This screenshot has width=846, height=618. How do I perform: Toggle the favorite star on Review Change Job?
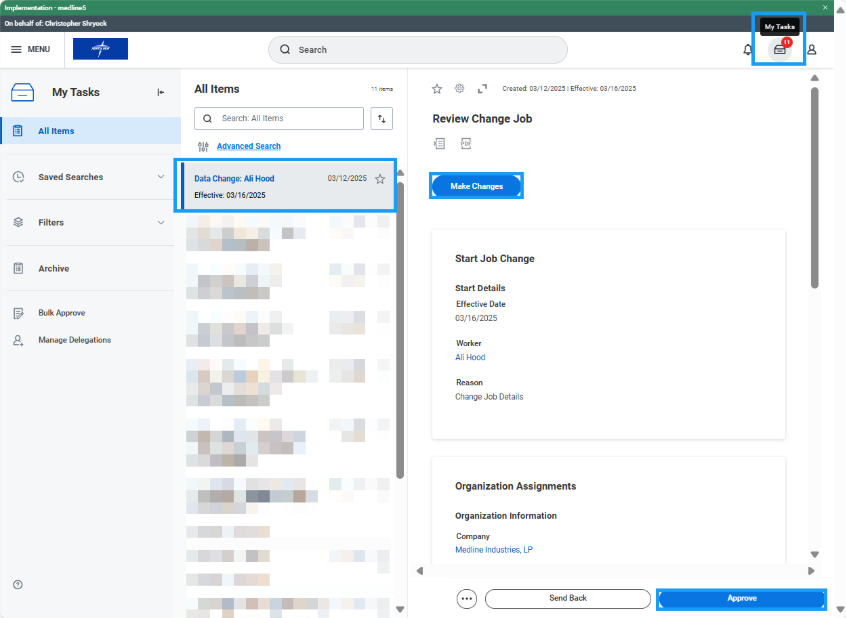436,88
